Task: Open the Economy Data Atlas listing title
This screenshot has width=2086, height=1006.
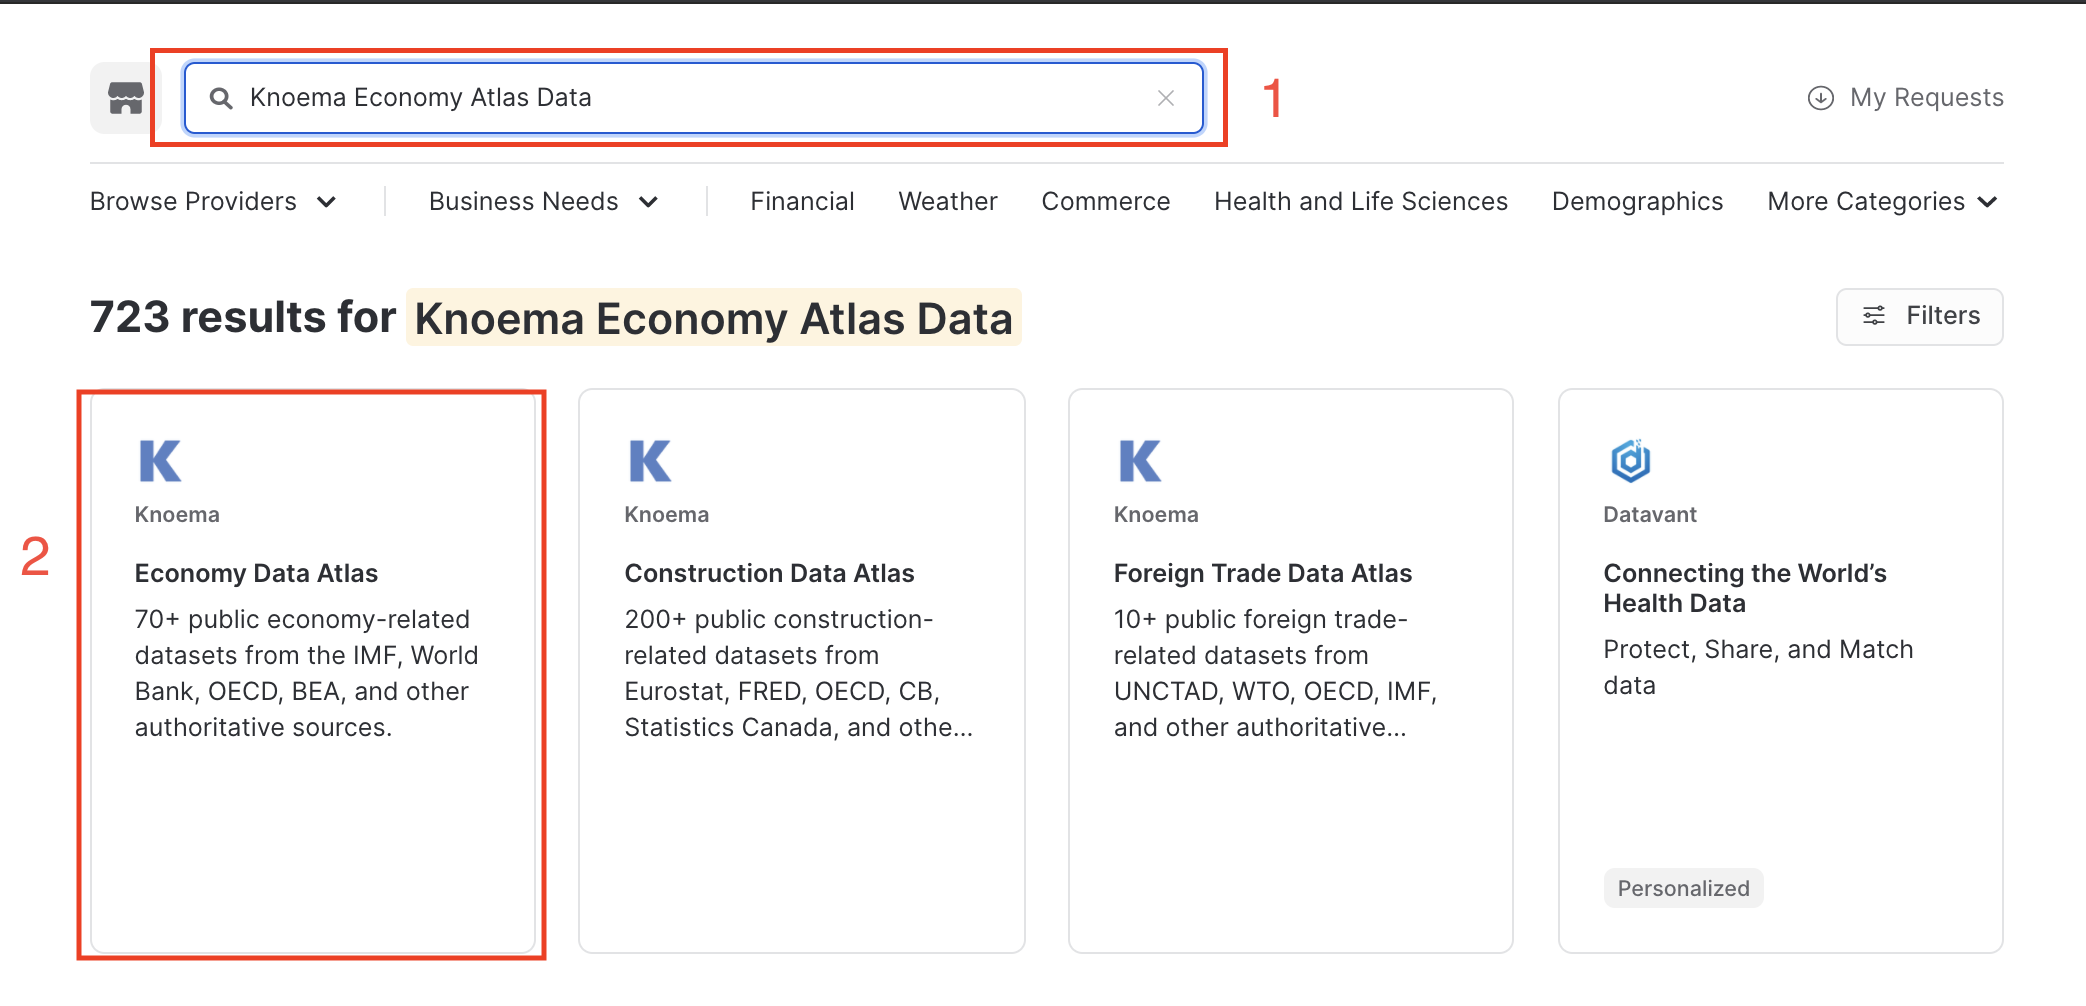Action: (x=256, y=573)
